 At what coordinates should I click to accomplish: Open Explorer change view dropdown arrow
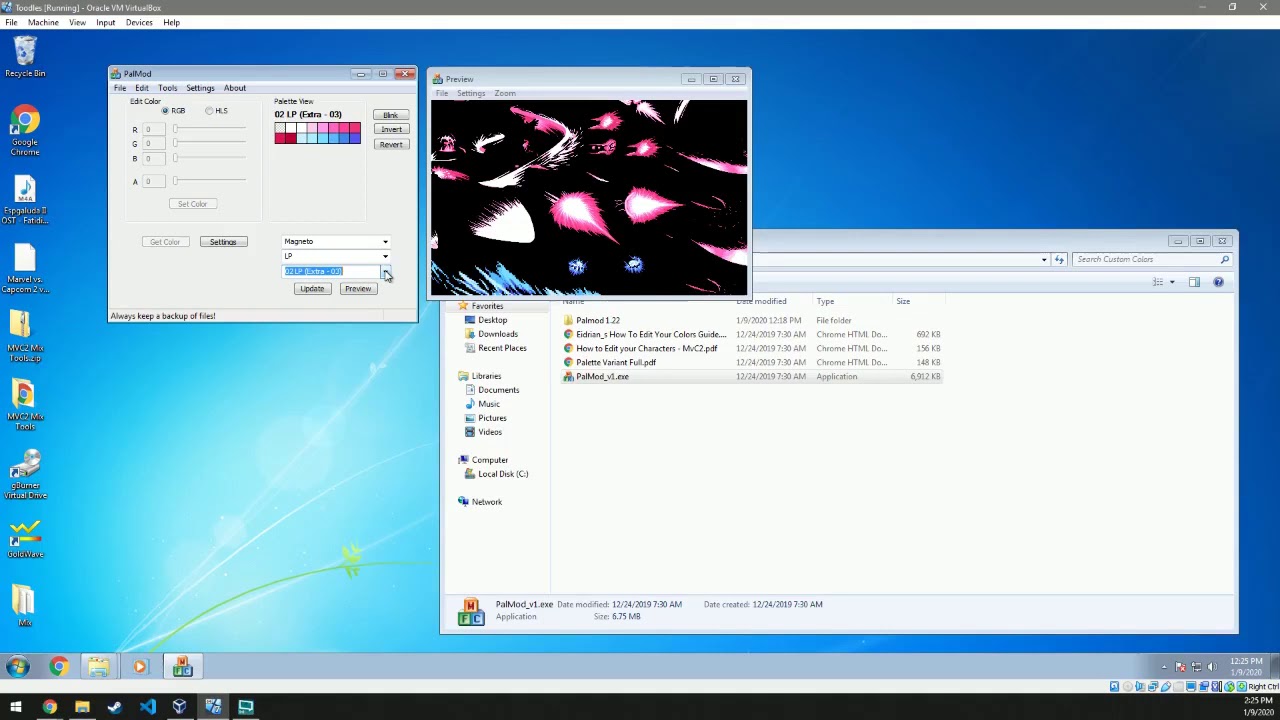[x=1172, y=282]
